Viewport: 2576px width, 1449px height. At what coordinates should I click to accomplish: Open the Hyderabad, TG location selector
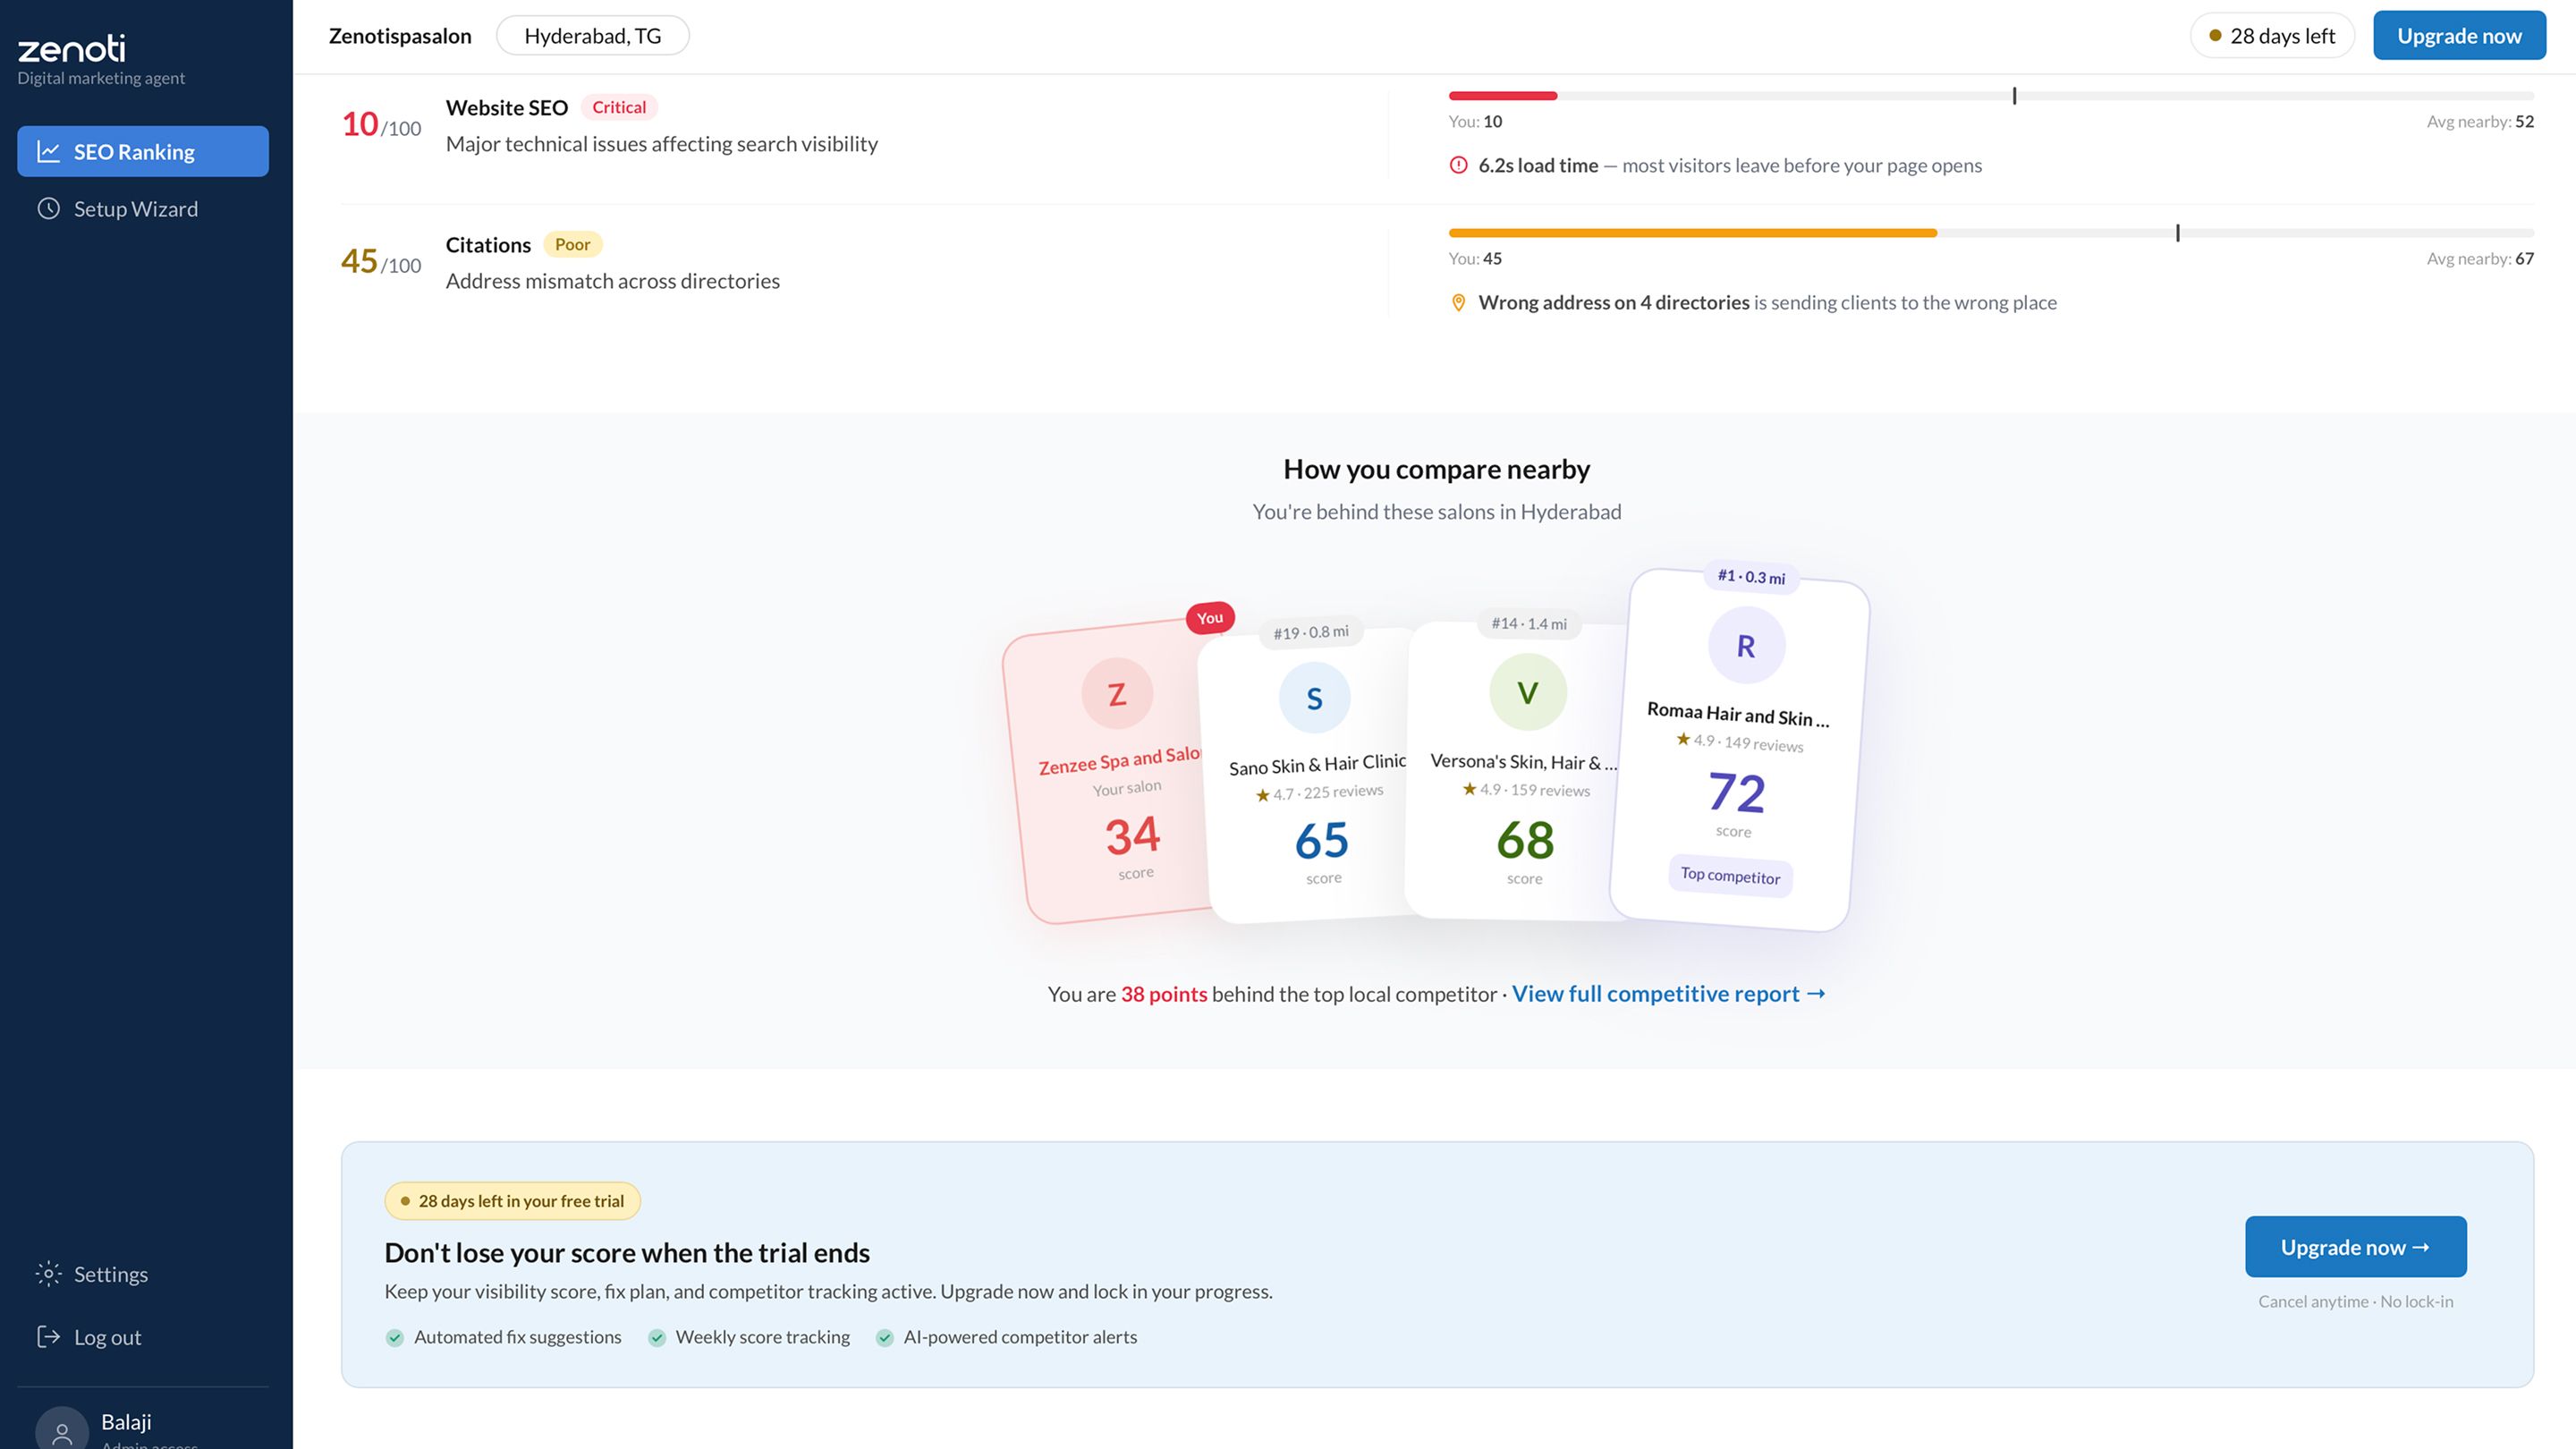point(592,36)
